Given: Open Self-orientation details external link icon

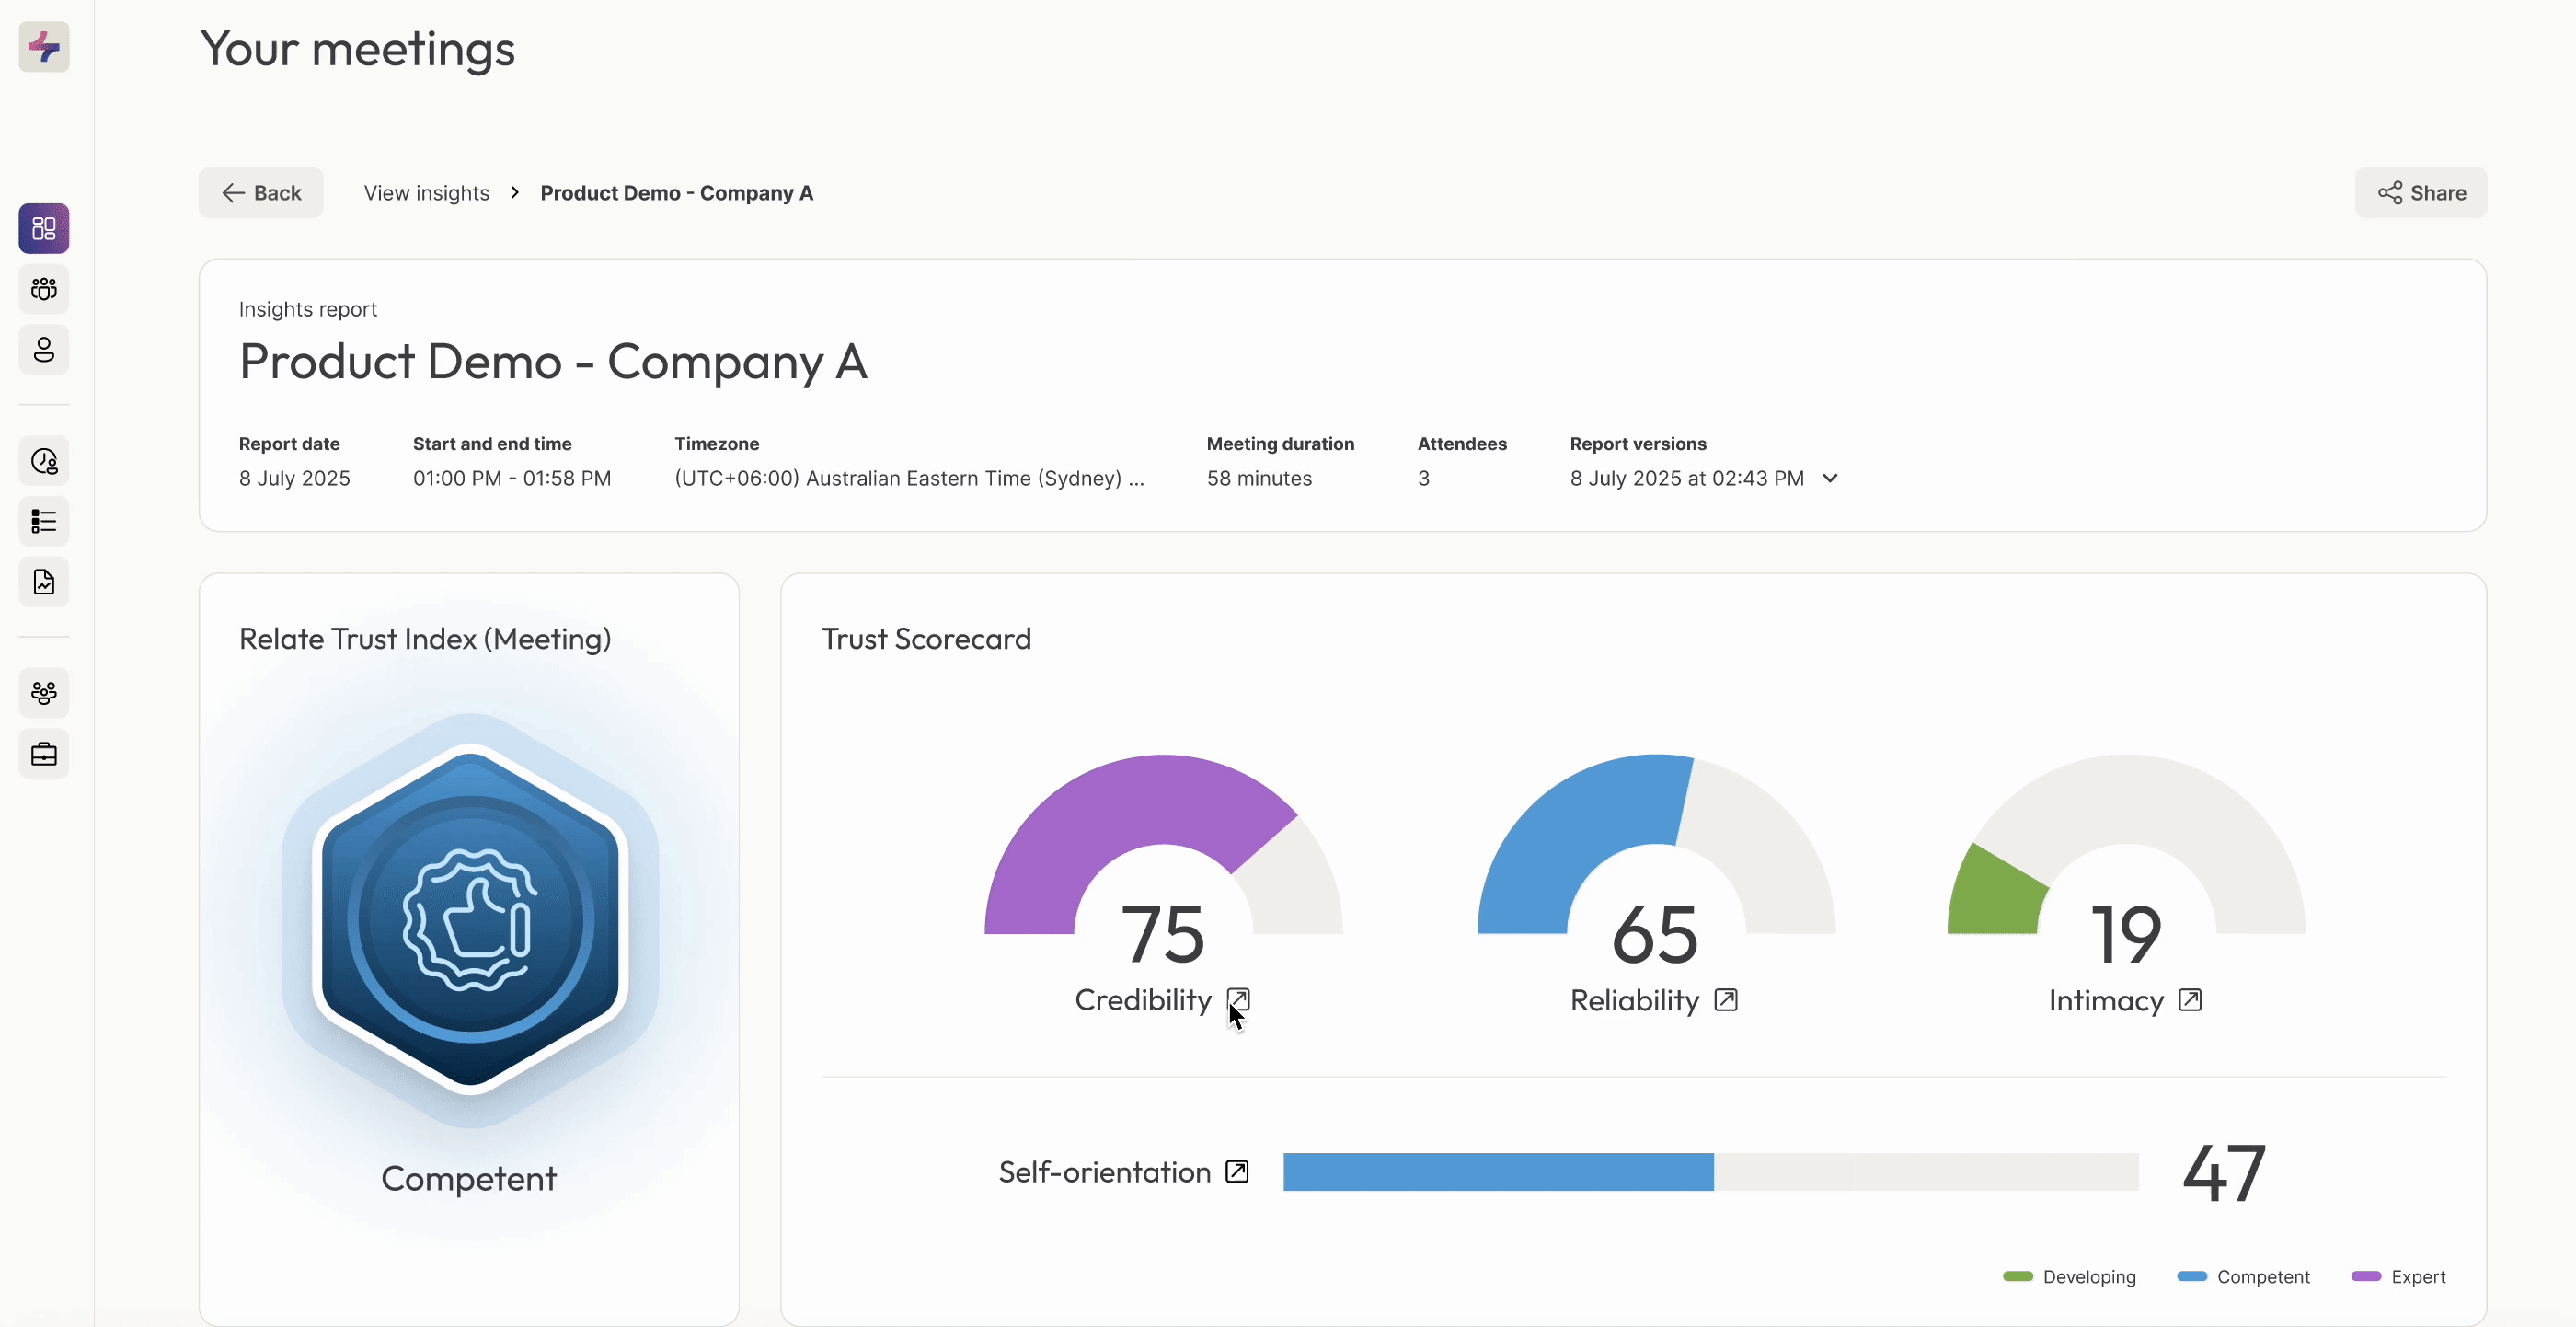Looking at the screenshot, I should (x=1237, y=1171).
